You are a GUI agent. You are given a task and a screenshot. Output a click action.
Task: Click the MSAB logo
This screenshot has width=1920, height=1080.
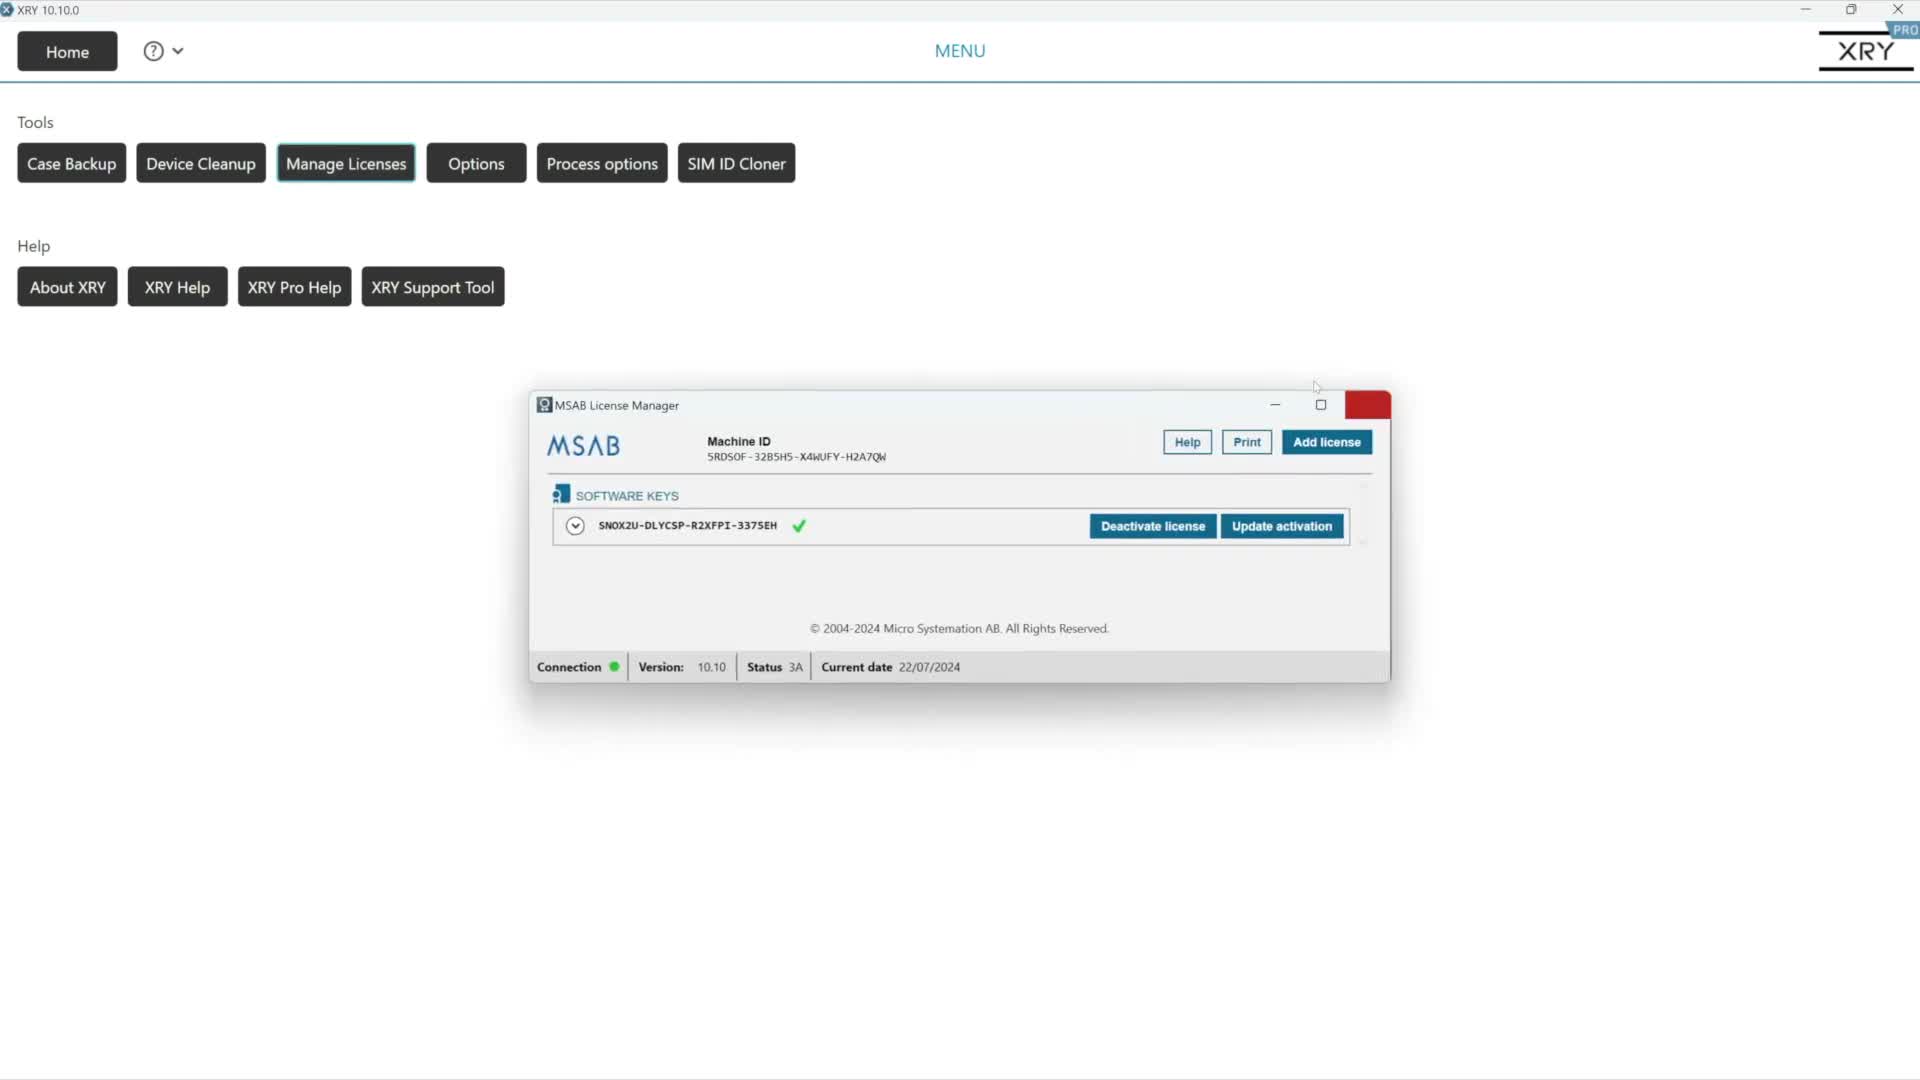coord(583,446)
